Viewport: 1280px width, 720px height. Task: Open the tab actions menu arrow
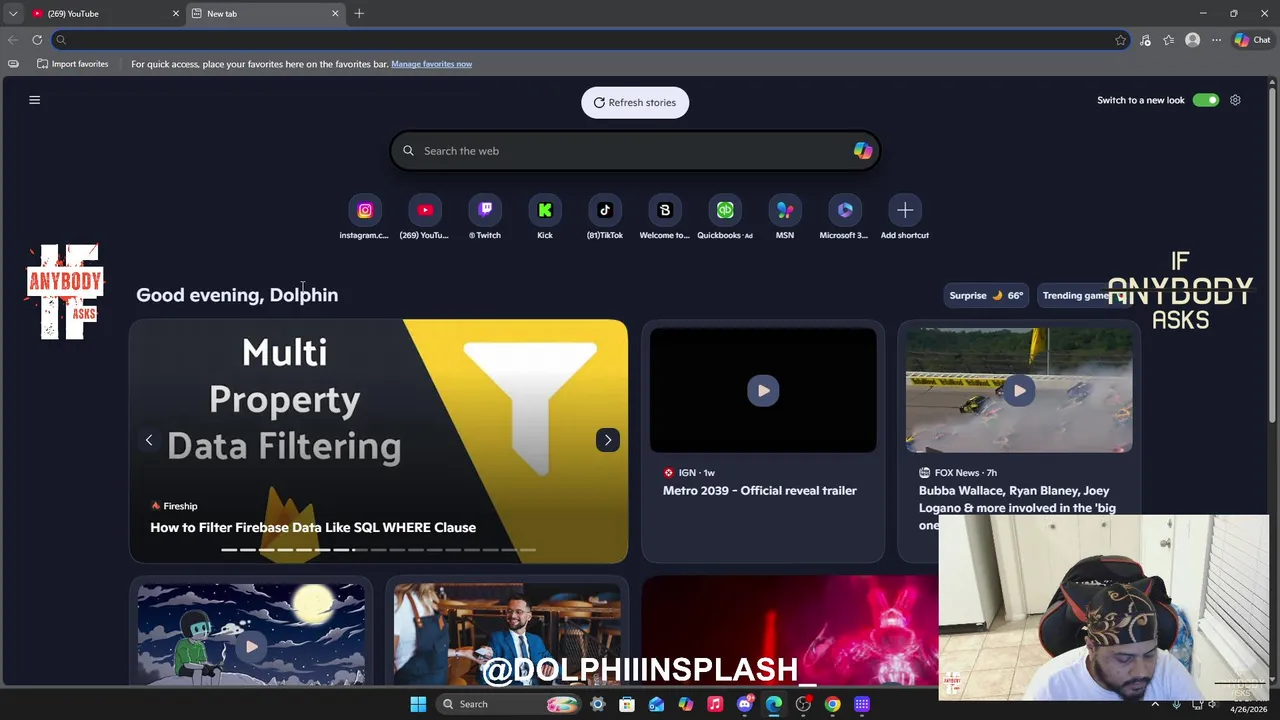tap(13, 14)
